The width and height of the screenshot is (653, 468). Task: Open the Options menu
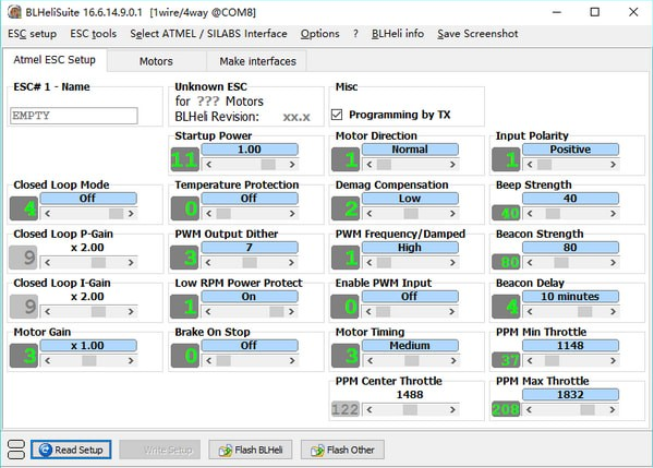coord(320,34)
